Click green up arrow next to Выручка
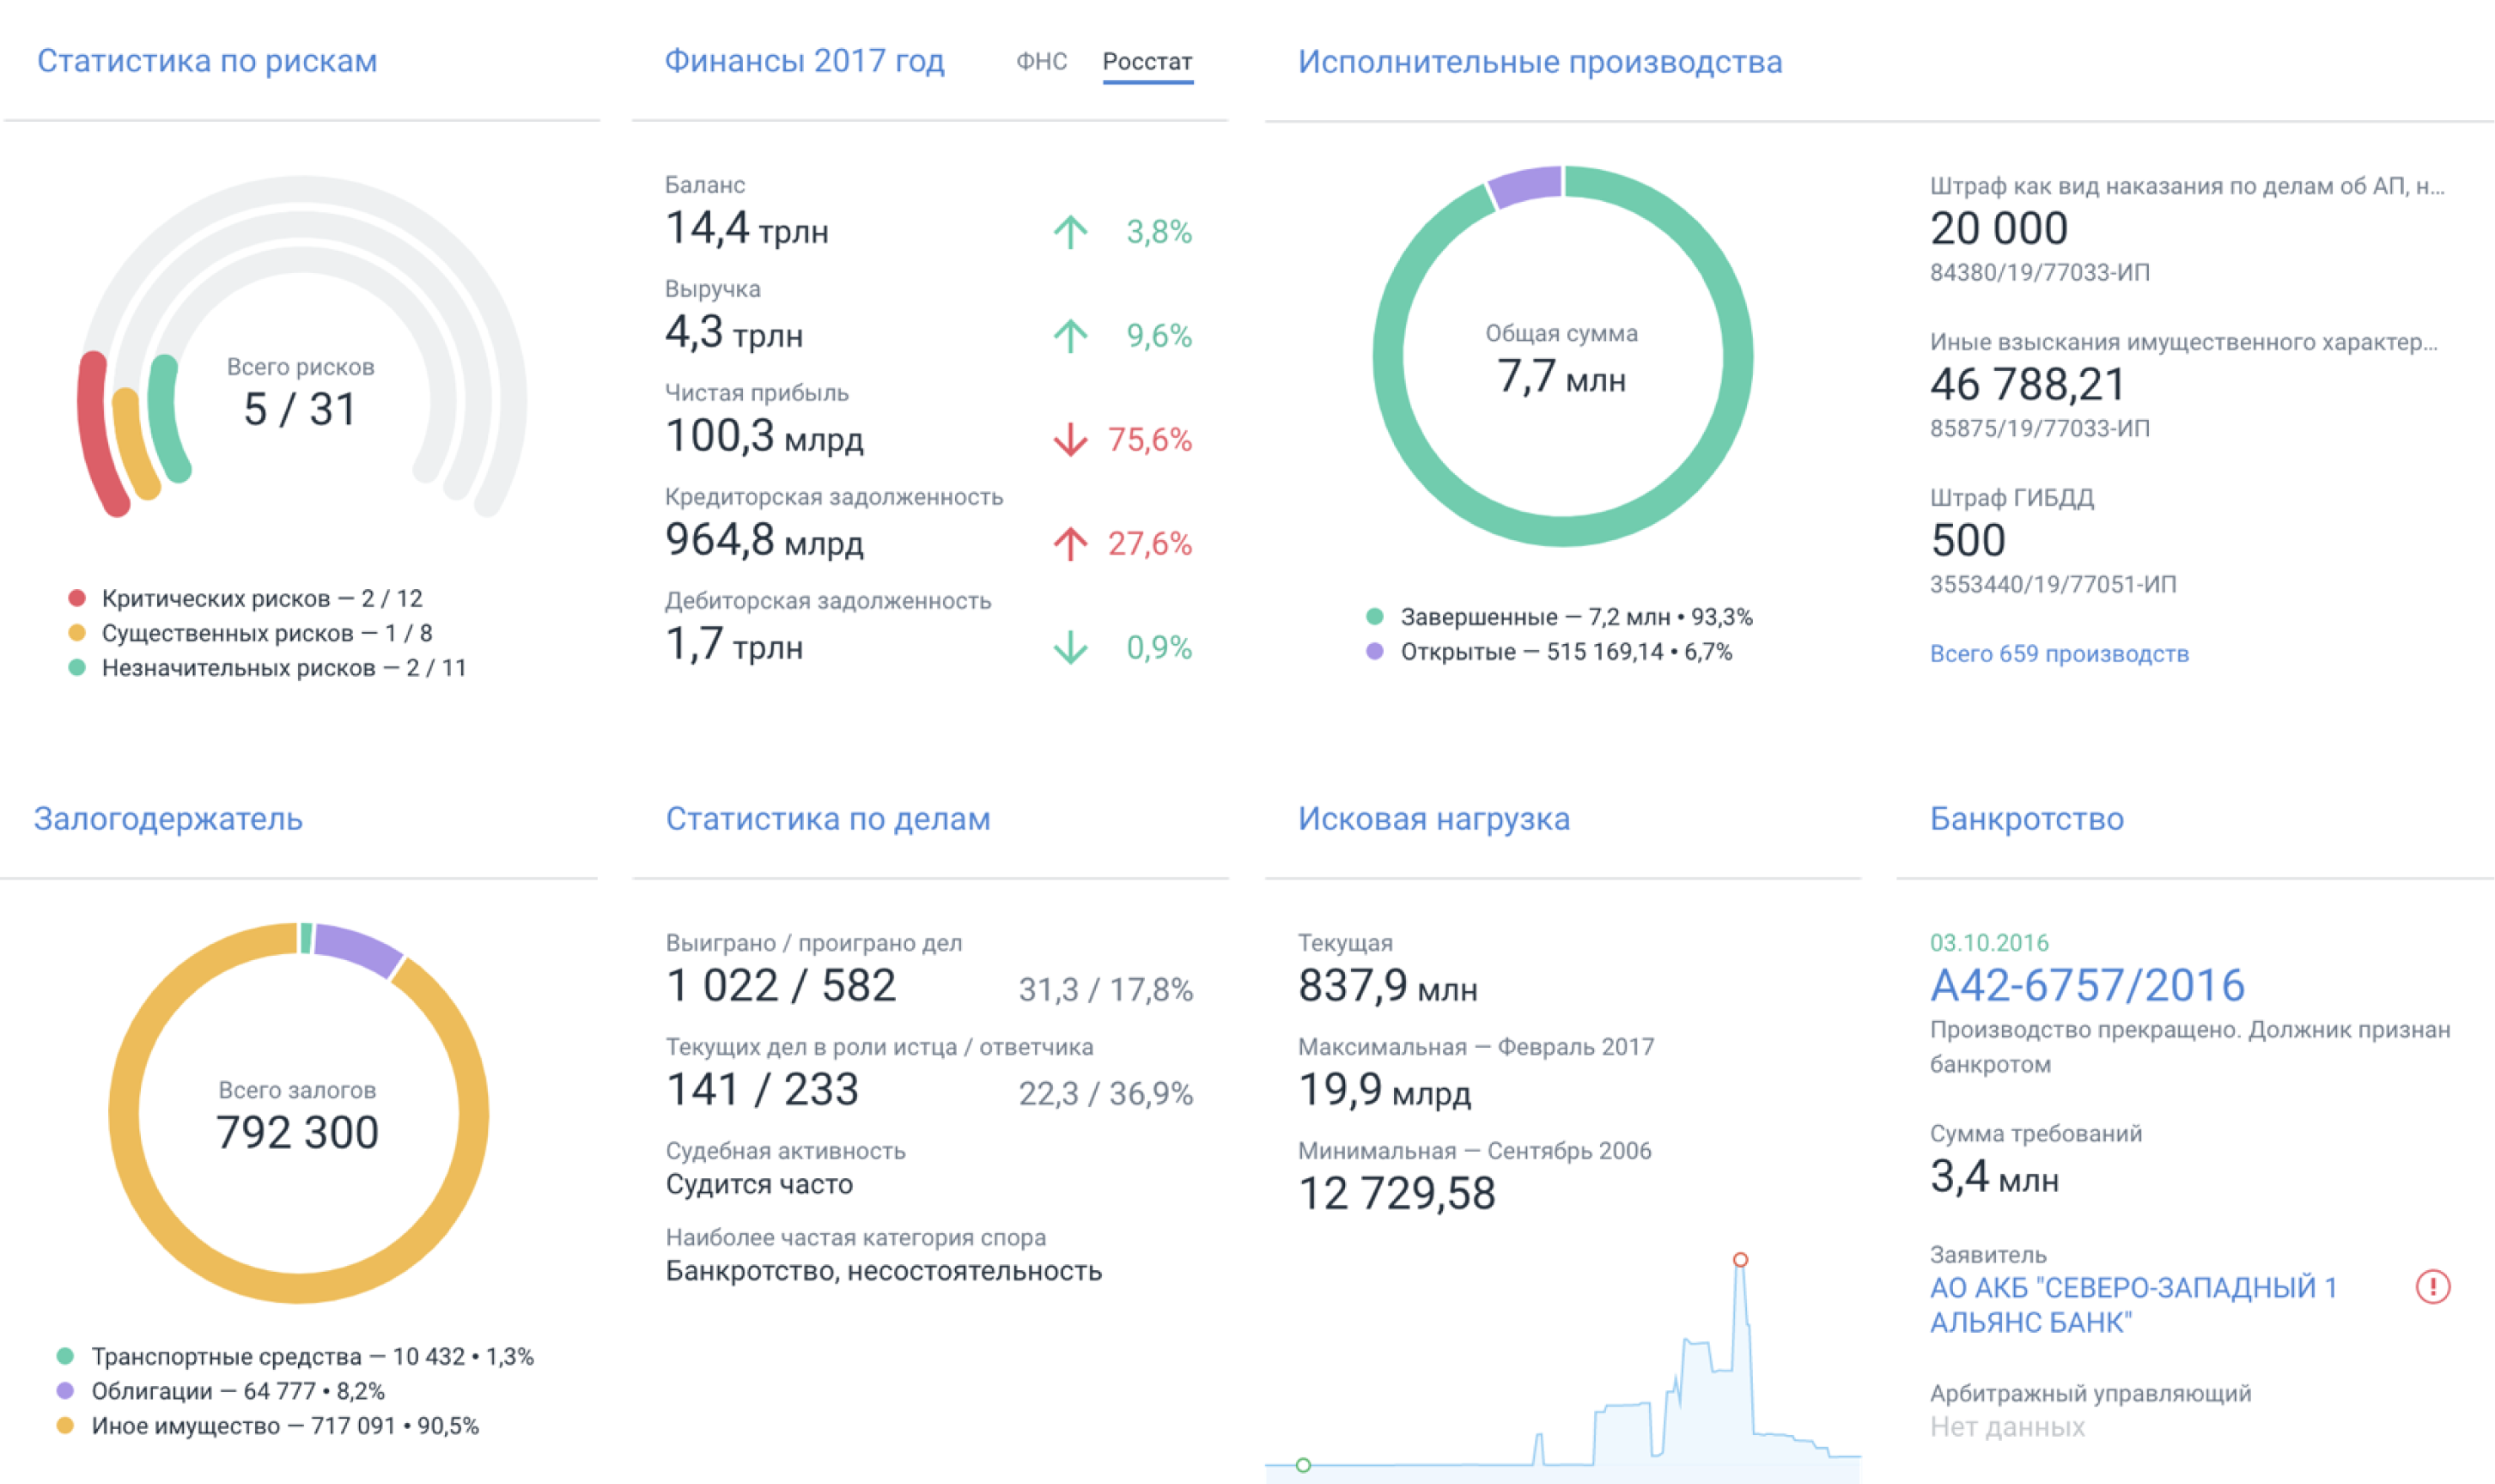2495x1484 pixels. pyautogui.click(x=1070, y=336)
